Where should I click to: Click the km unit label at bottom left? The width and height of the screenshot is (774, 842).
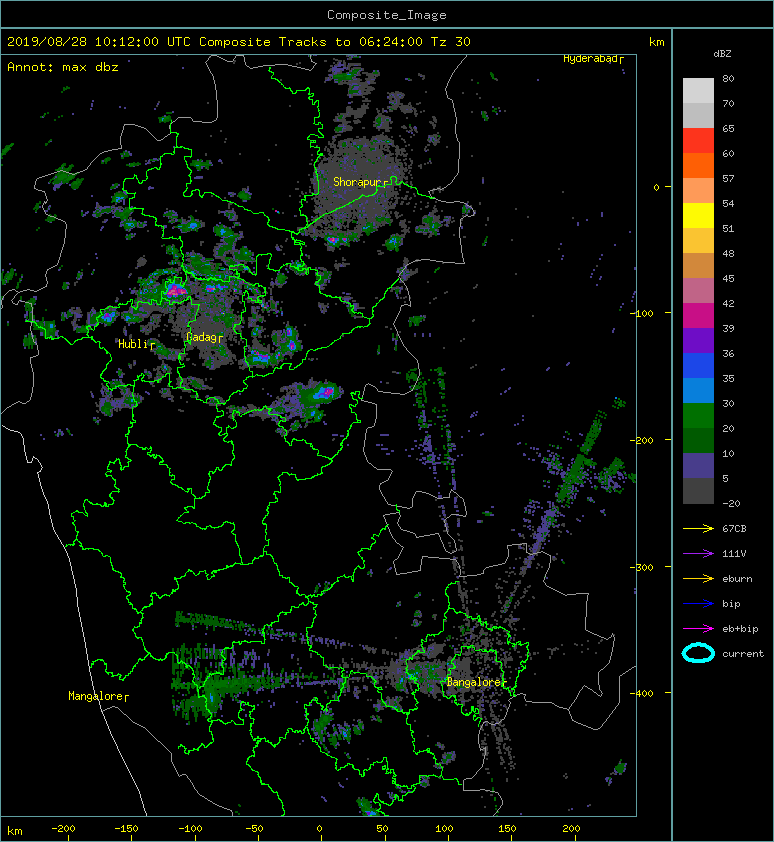tap(15, 831)
